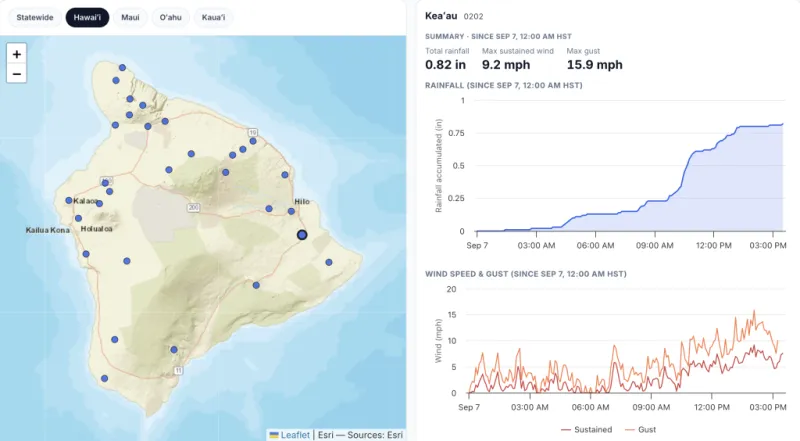Click the southernmost station marker on the island
800x441 pixels.
coord(104,379)
